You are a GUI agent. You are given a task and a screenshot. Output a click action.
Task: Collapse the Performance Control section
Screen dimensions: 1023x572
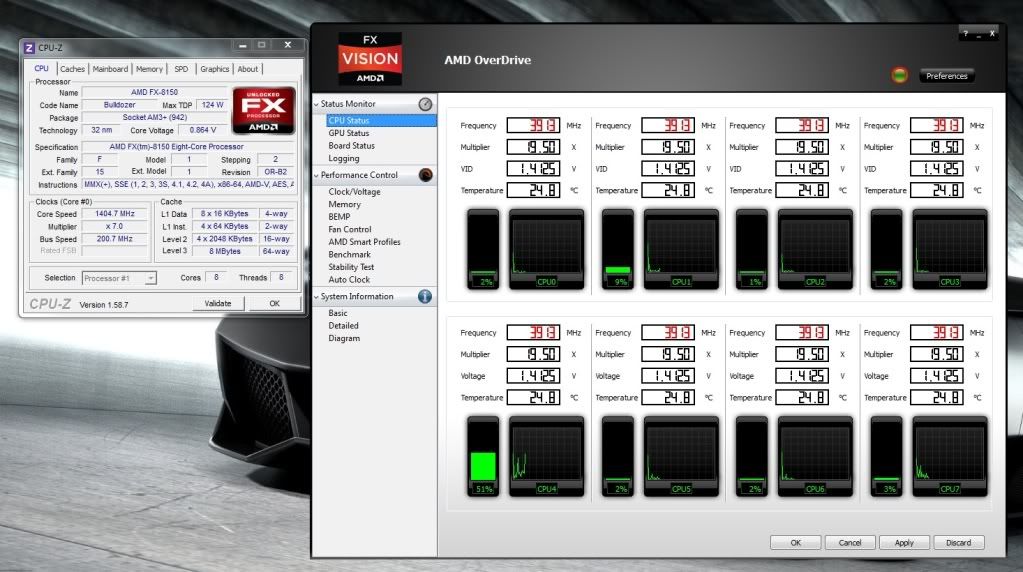coord(316,175)
